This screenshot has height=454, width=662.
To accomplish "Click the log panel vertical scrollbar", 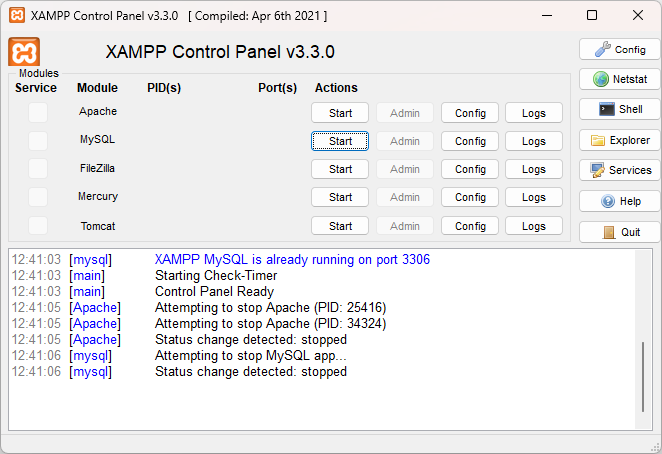I will tap(643, 375).
